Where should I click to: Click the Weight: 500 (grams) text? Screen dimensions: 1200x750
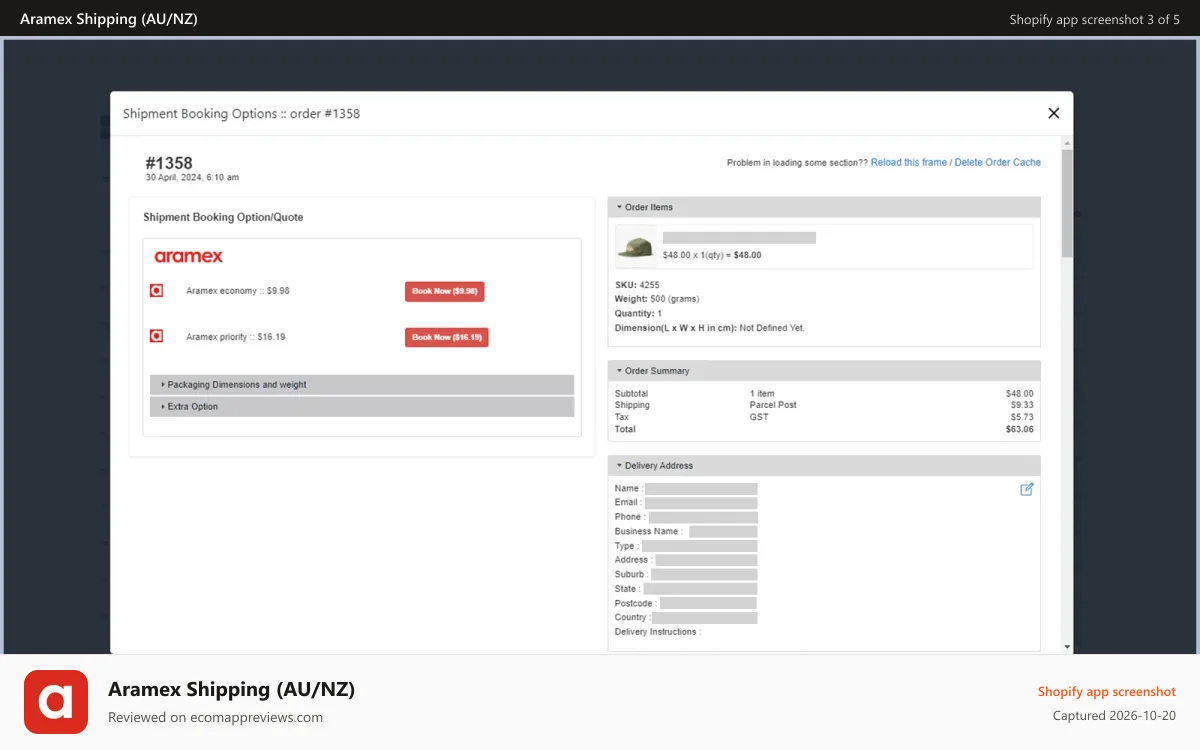tap(657, 299)
